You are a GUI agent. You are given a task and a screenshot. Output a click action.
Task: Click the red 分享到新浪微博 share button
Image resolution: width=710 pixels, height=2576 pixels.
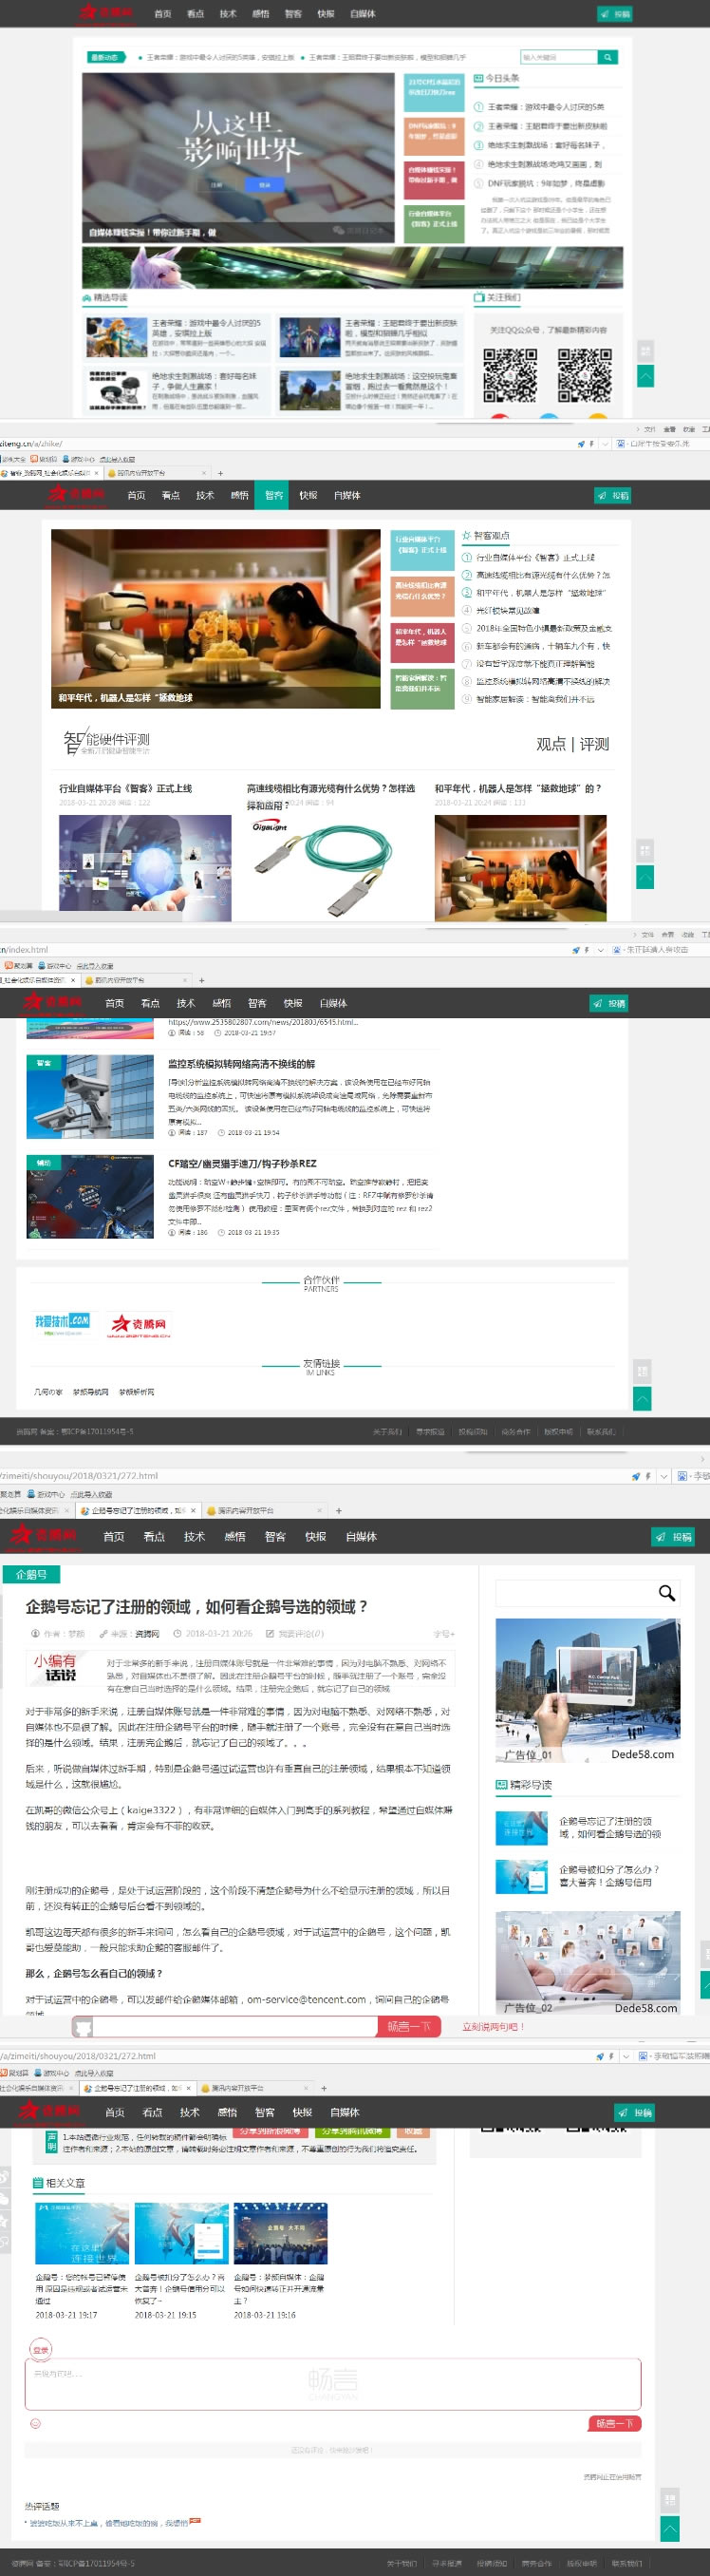[268, 2130]
